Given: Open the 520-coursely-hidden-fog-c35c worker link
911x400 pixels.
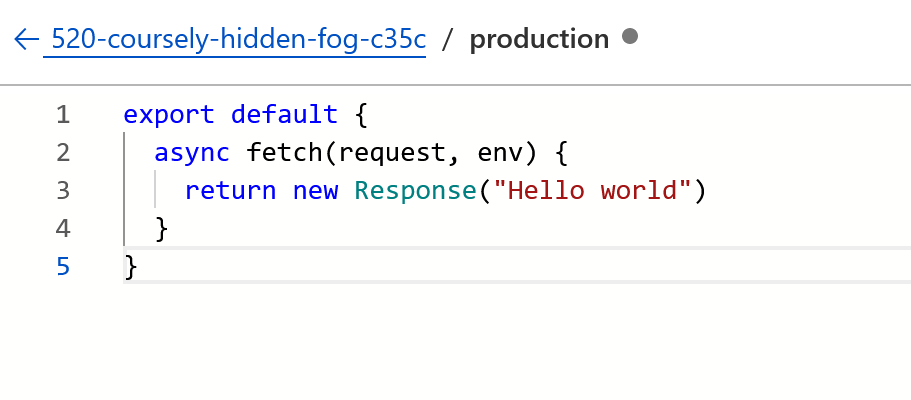Looking at the screenshot, I should click(x=239, y=40).
